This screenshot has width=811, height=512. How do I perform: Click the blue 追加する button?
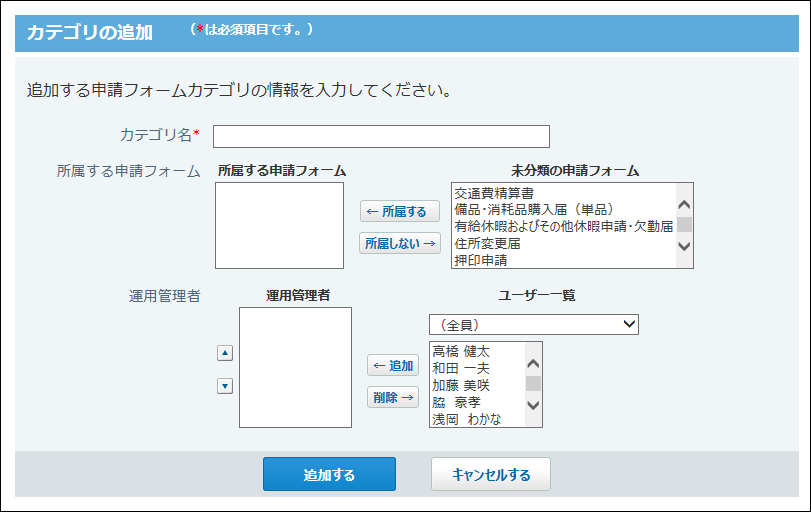(x=329, y=474)
